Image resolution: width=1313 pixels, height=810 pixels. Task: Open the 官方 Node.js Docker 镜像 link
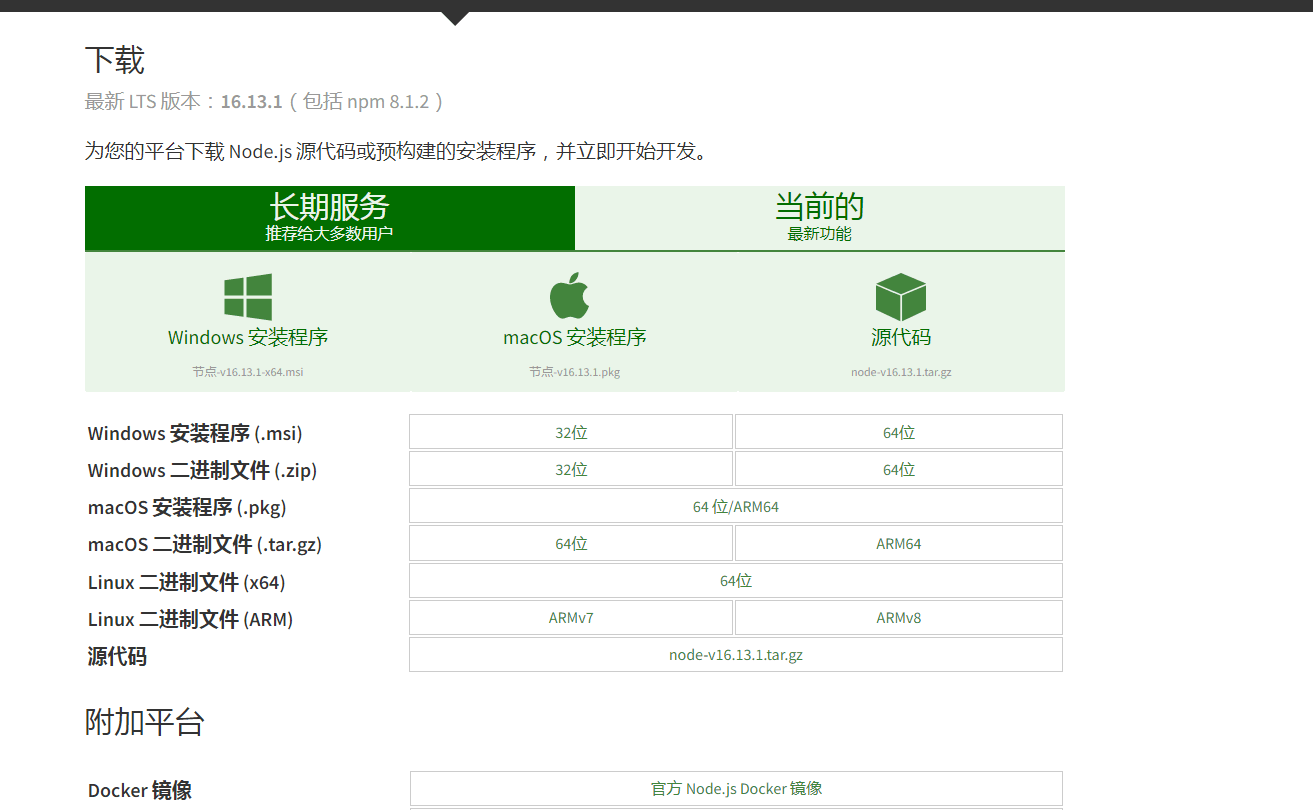click(x=736, y=788)
